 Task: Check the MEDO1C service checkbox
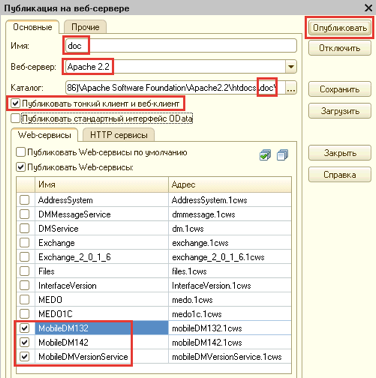(25, 314)
